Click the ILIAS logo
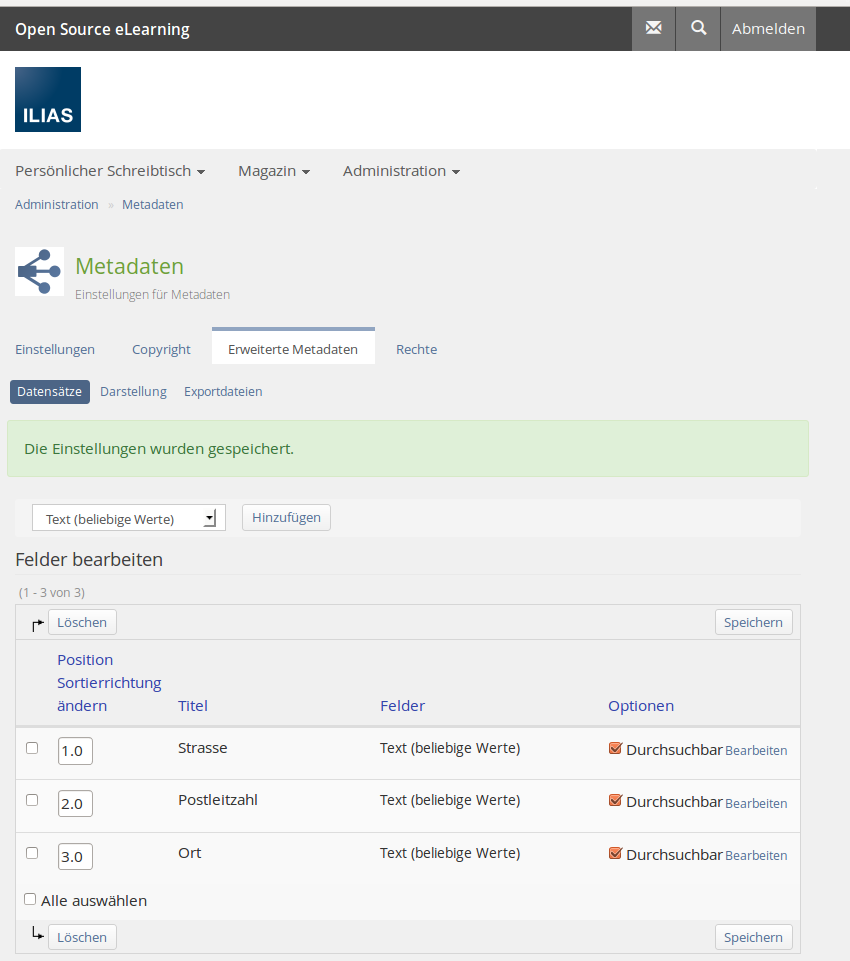The width and height of the screenshot is (850, 961). coord(48,100)
